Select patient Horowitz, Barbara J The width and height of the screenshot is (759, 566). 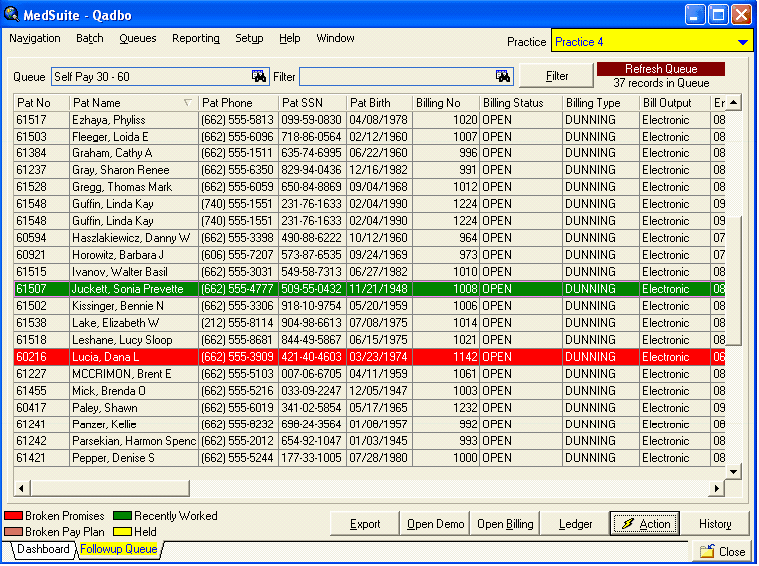[x=369, y=255]
